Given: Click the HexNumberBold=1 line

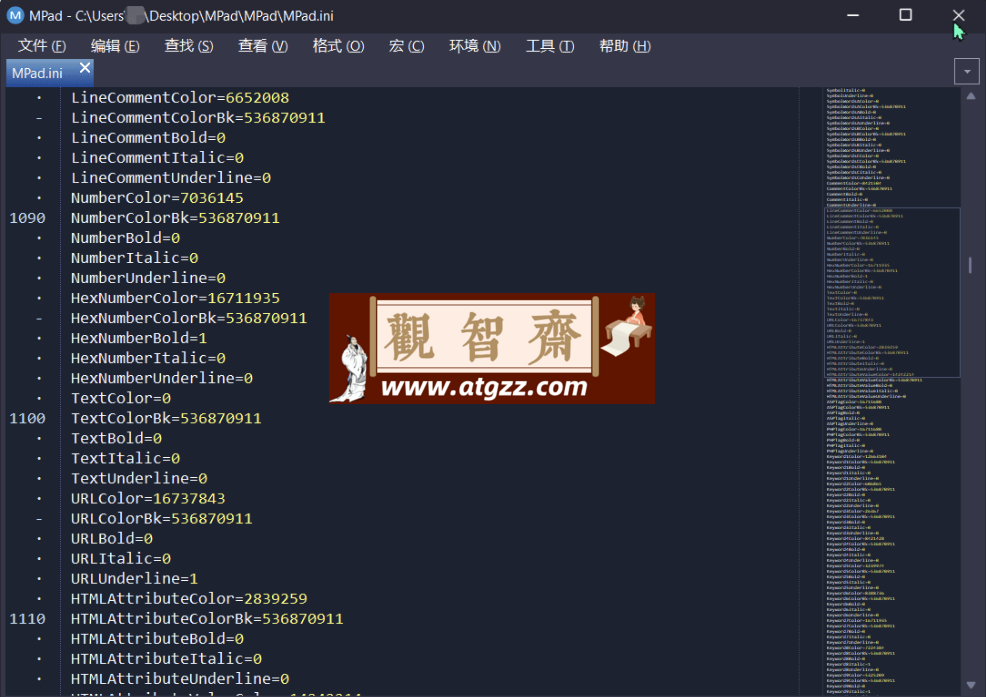Looking at the screenshot, I should point(139,338).
